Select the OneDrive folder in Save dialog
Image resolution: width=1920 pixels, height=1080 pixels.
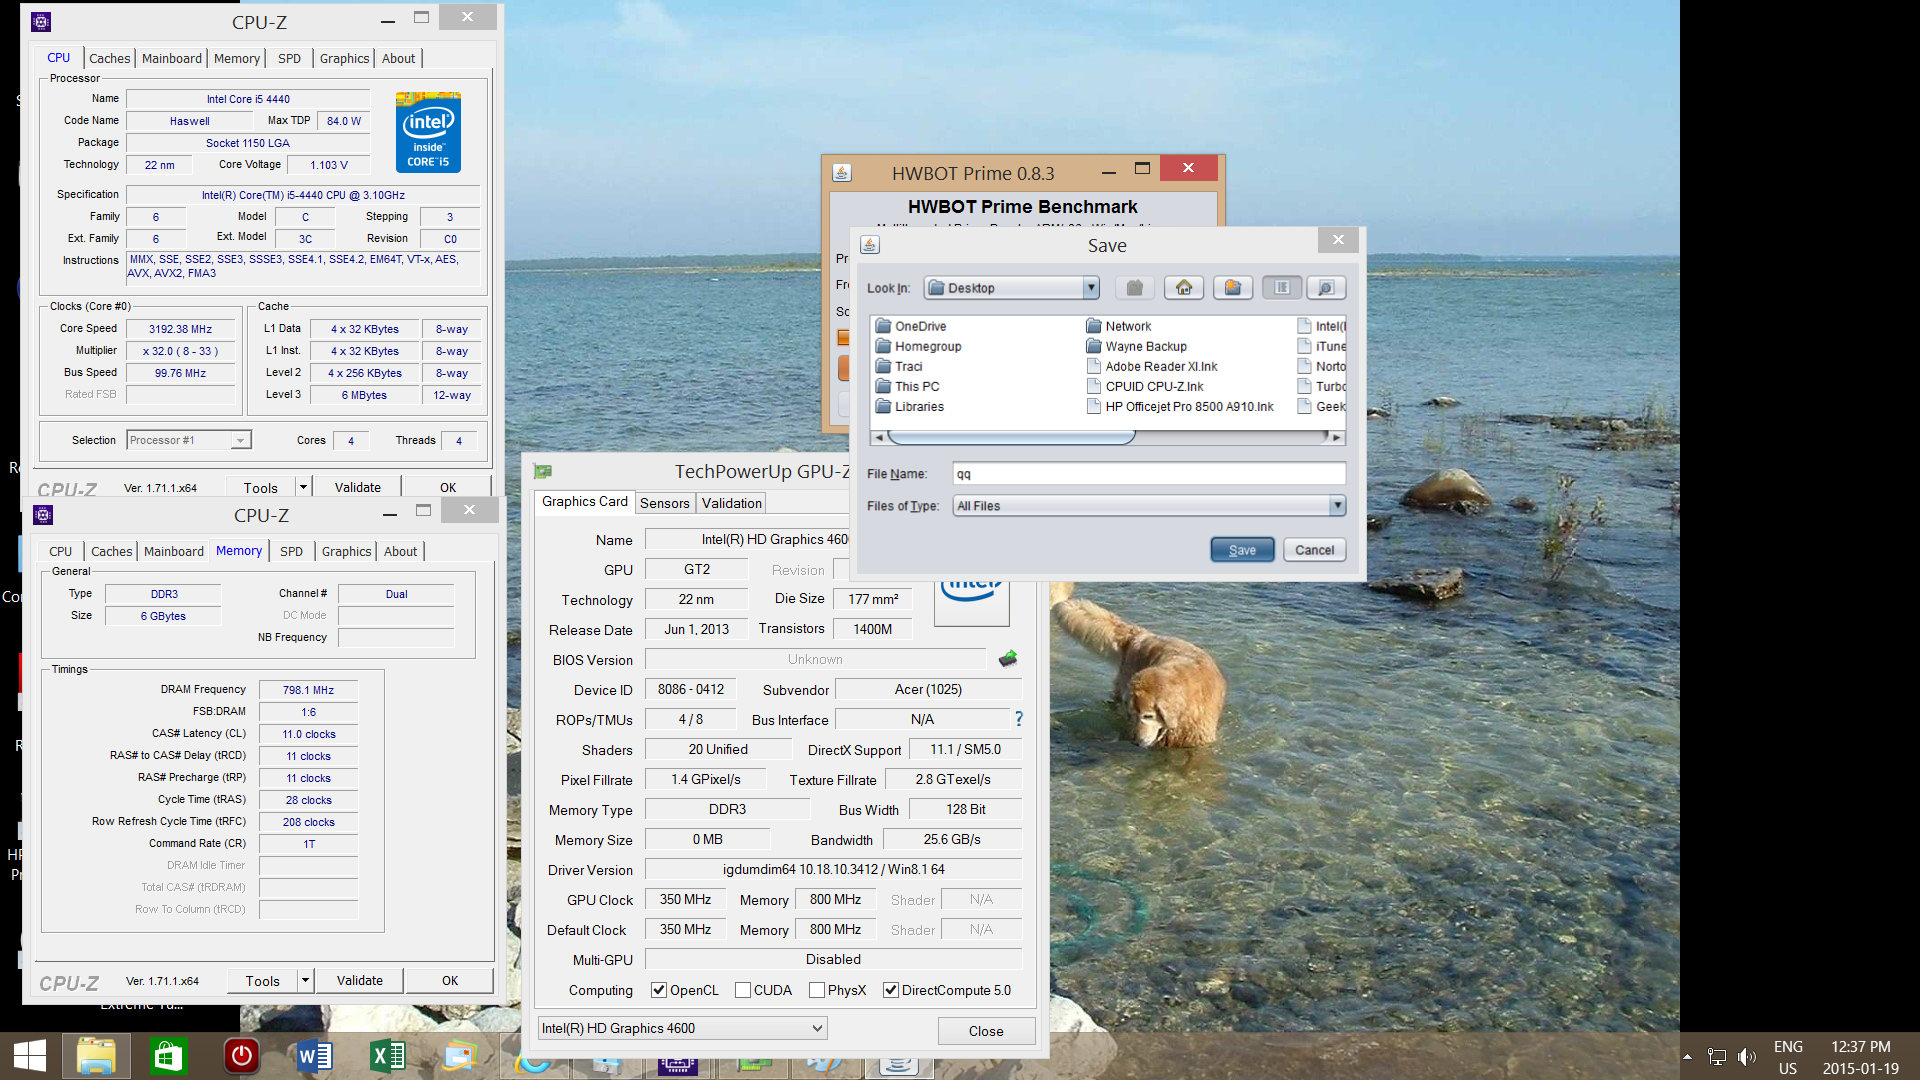pos(911,326)
